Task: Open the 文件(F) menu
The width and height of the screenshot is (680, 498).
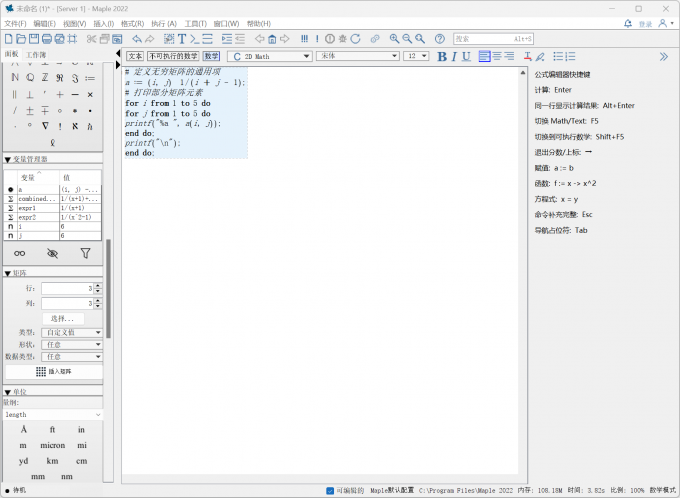Action: pos(15,23)
